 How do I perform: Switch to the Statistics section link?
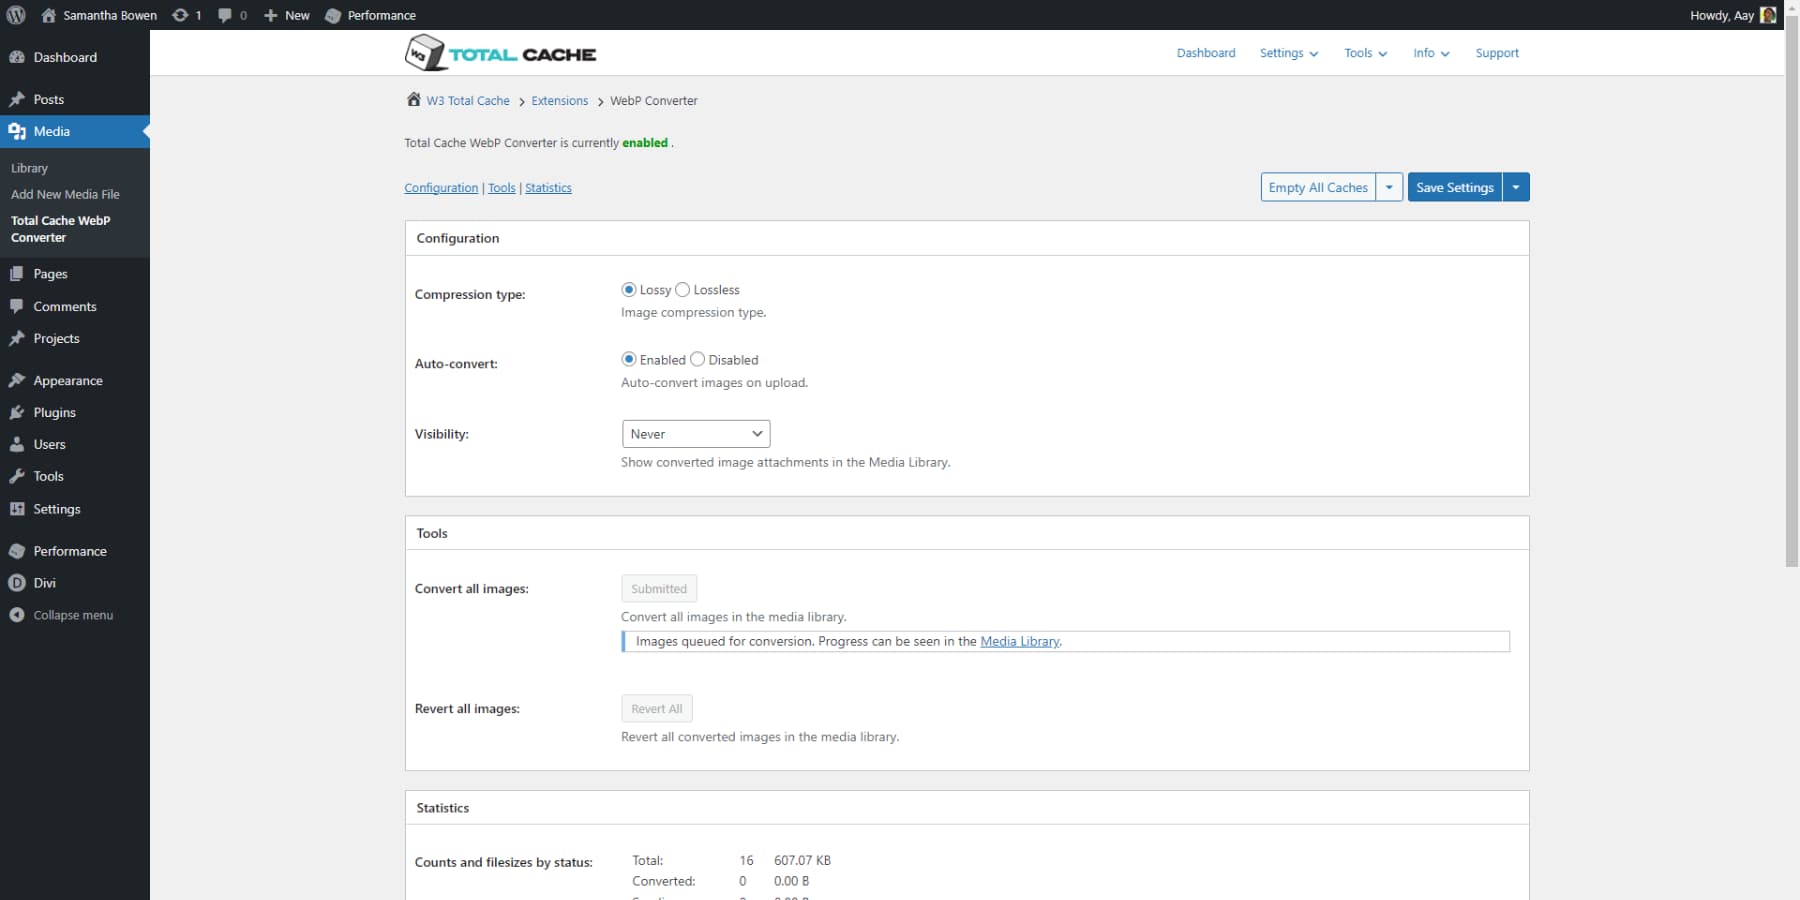pyautogui.click(x=548, y=187)
